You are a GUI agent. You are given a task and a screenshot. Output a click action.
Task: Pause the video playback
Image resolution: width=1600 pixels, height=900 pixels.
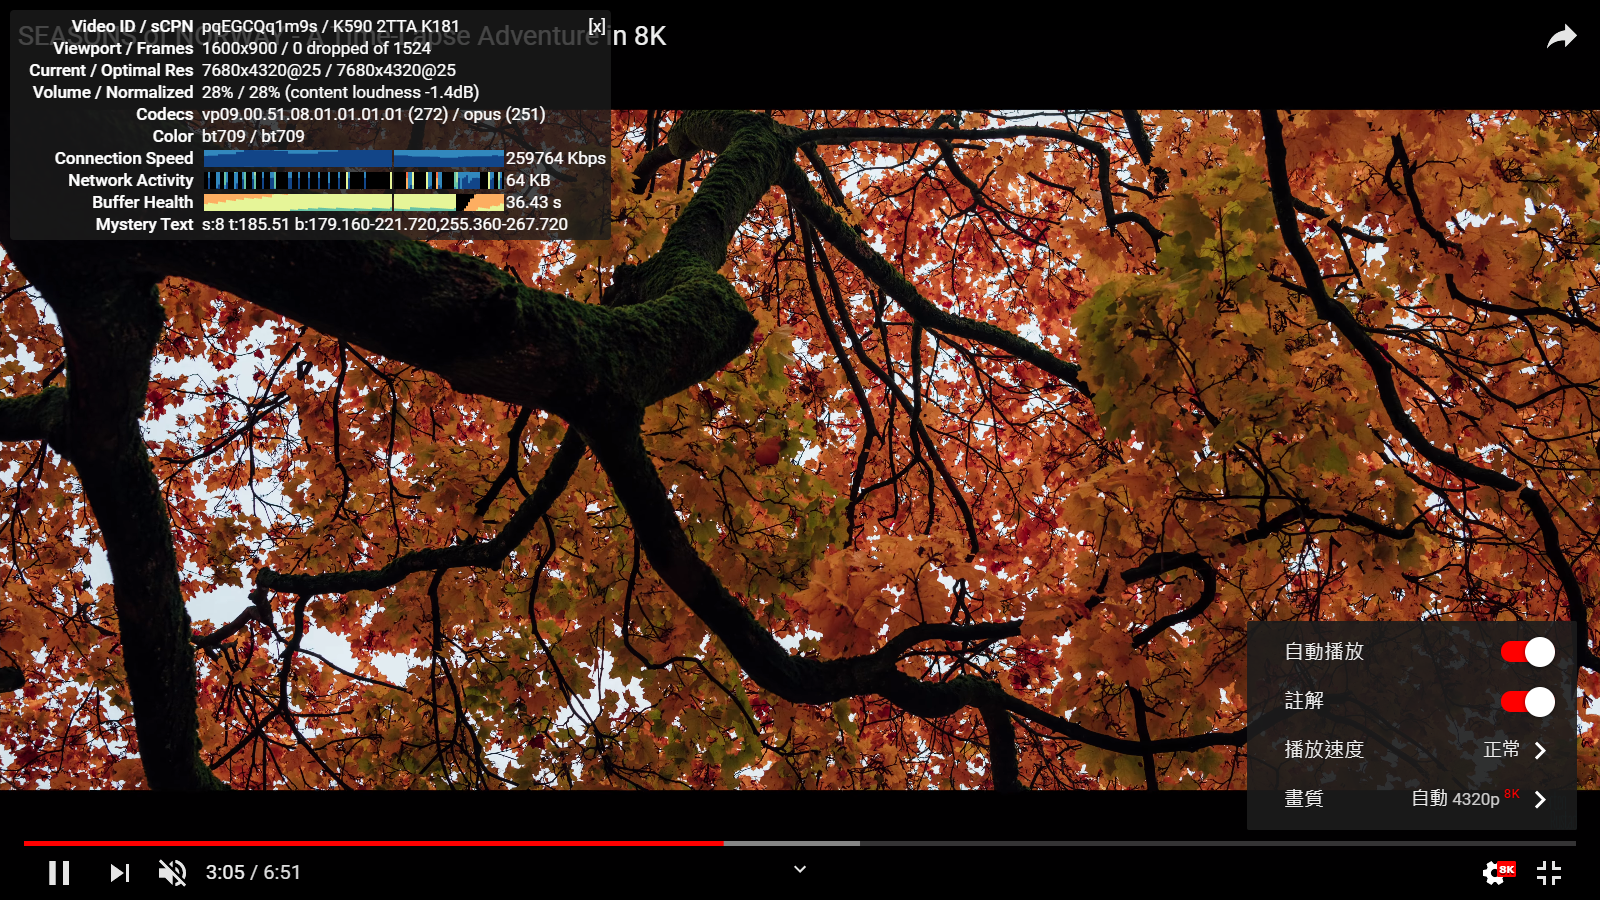59,873
